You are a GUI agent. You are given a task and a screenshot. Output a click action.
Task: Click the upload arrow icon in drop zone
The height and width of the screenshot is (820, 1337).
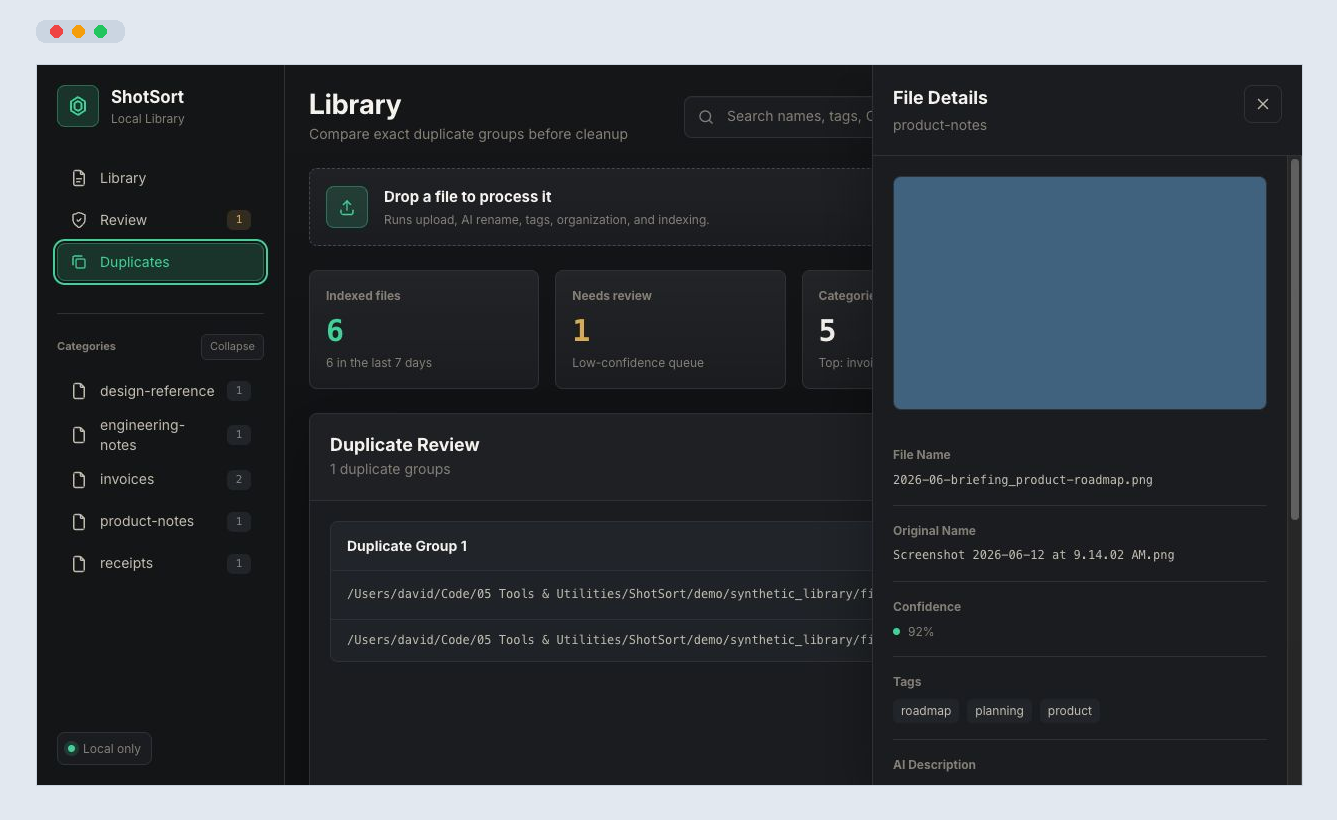(x=347, y=207)
